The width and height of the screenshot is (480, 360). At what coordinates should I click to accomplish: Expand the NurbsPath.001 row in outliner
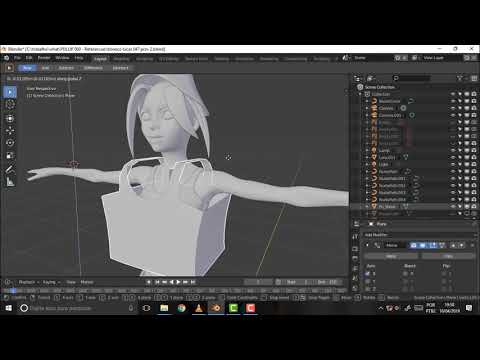pyautogui.click(x=367, y=178)
